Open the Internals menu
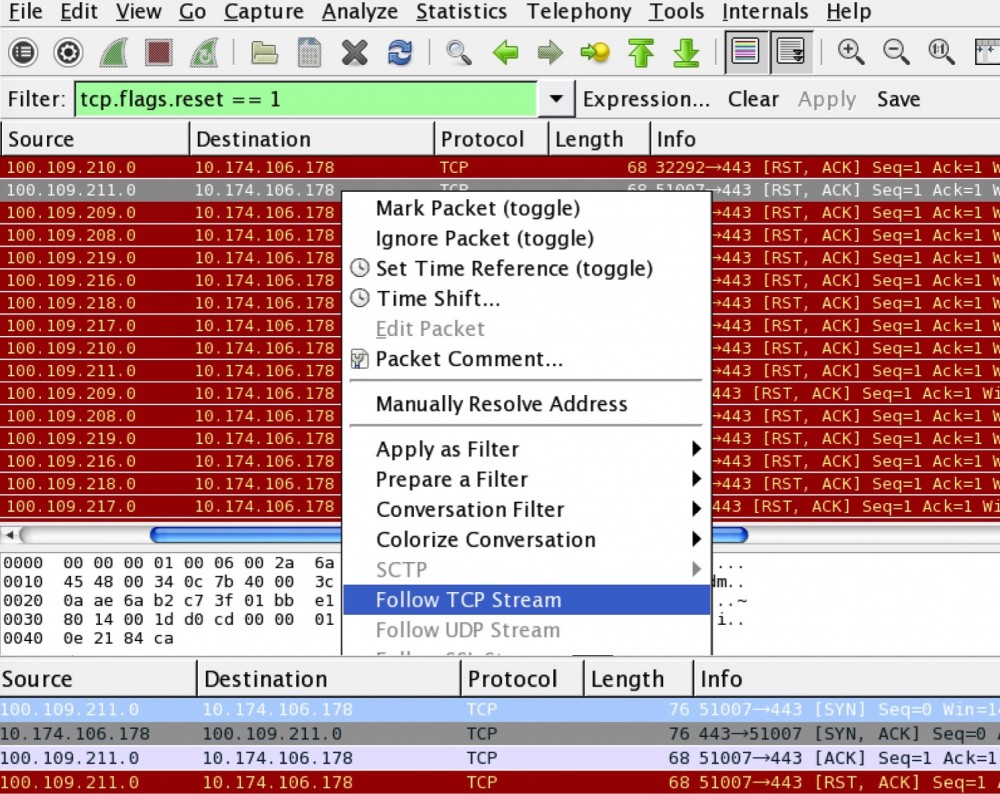 [x=765, y=11]
